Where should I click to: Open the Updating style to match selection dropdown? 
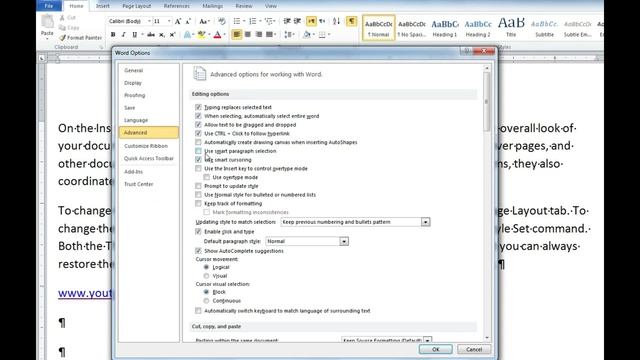[425, 222]
